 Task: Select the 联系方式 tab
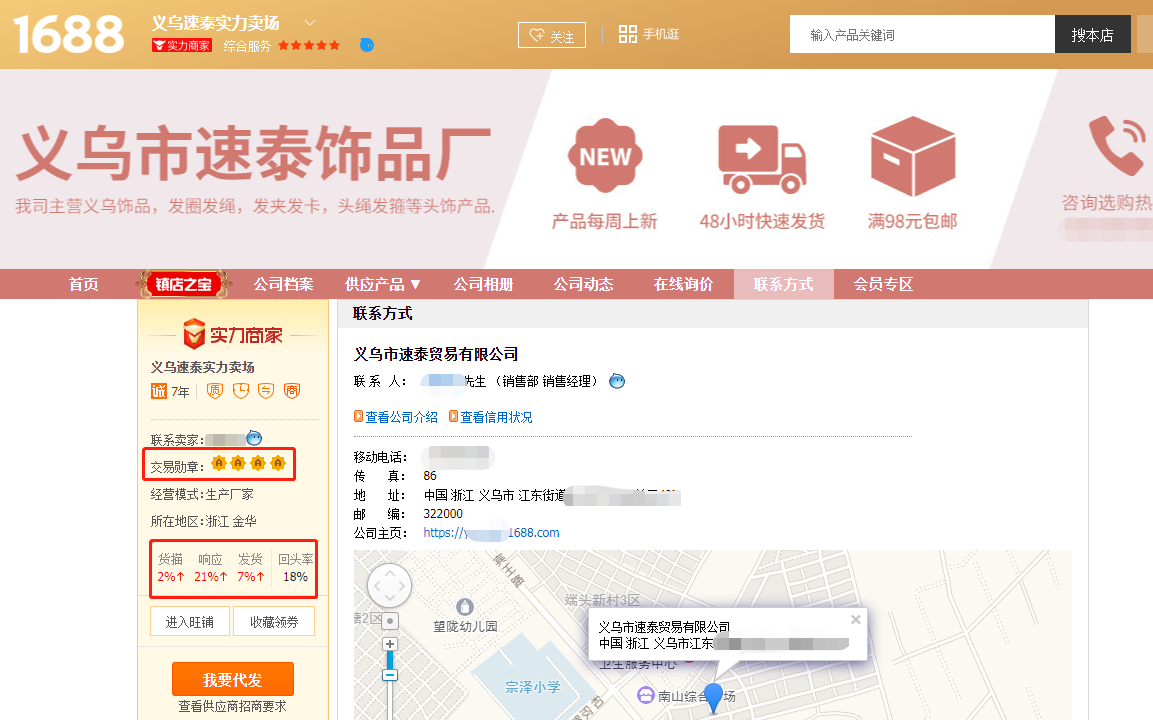point(783,284)
